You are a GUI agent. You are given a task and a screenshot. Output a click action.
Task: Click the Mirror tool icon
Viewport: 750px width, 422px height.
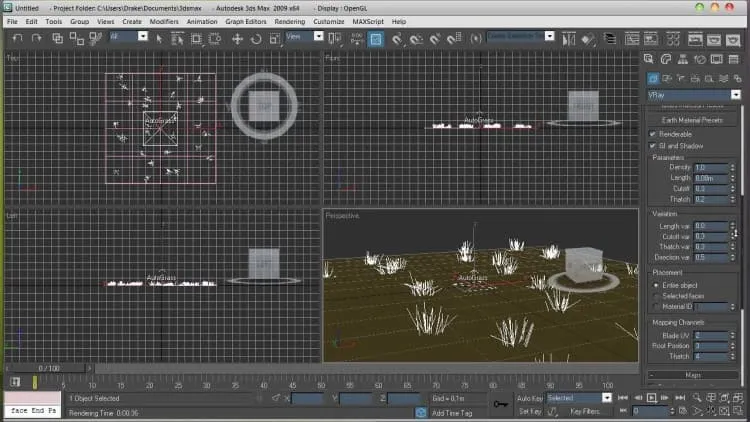[x=568, y=39]
